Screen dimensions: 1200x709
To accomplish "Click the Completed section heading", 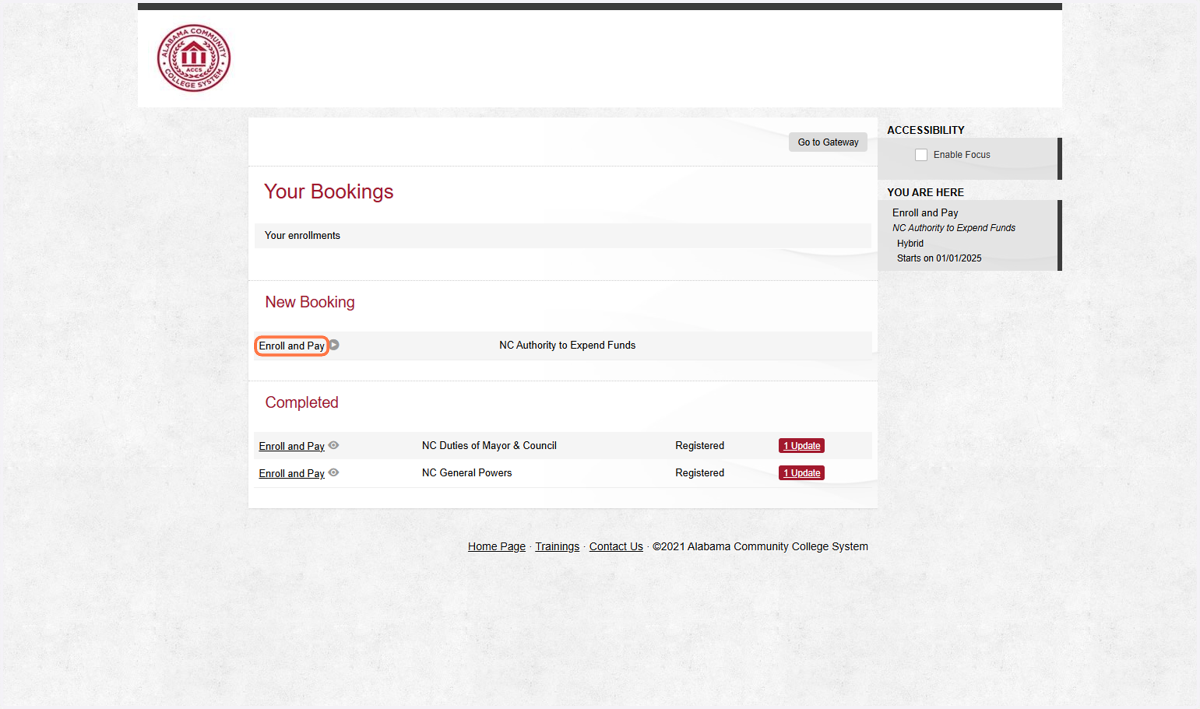I will click(x=302, y=403).
